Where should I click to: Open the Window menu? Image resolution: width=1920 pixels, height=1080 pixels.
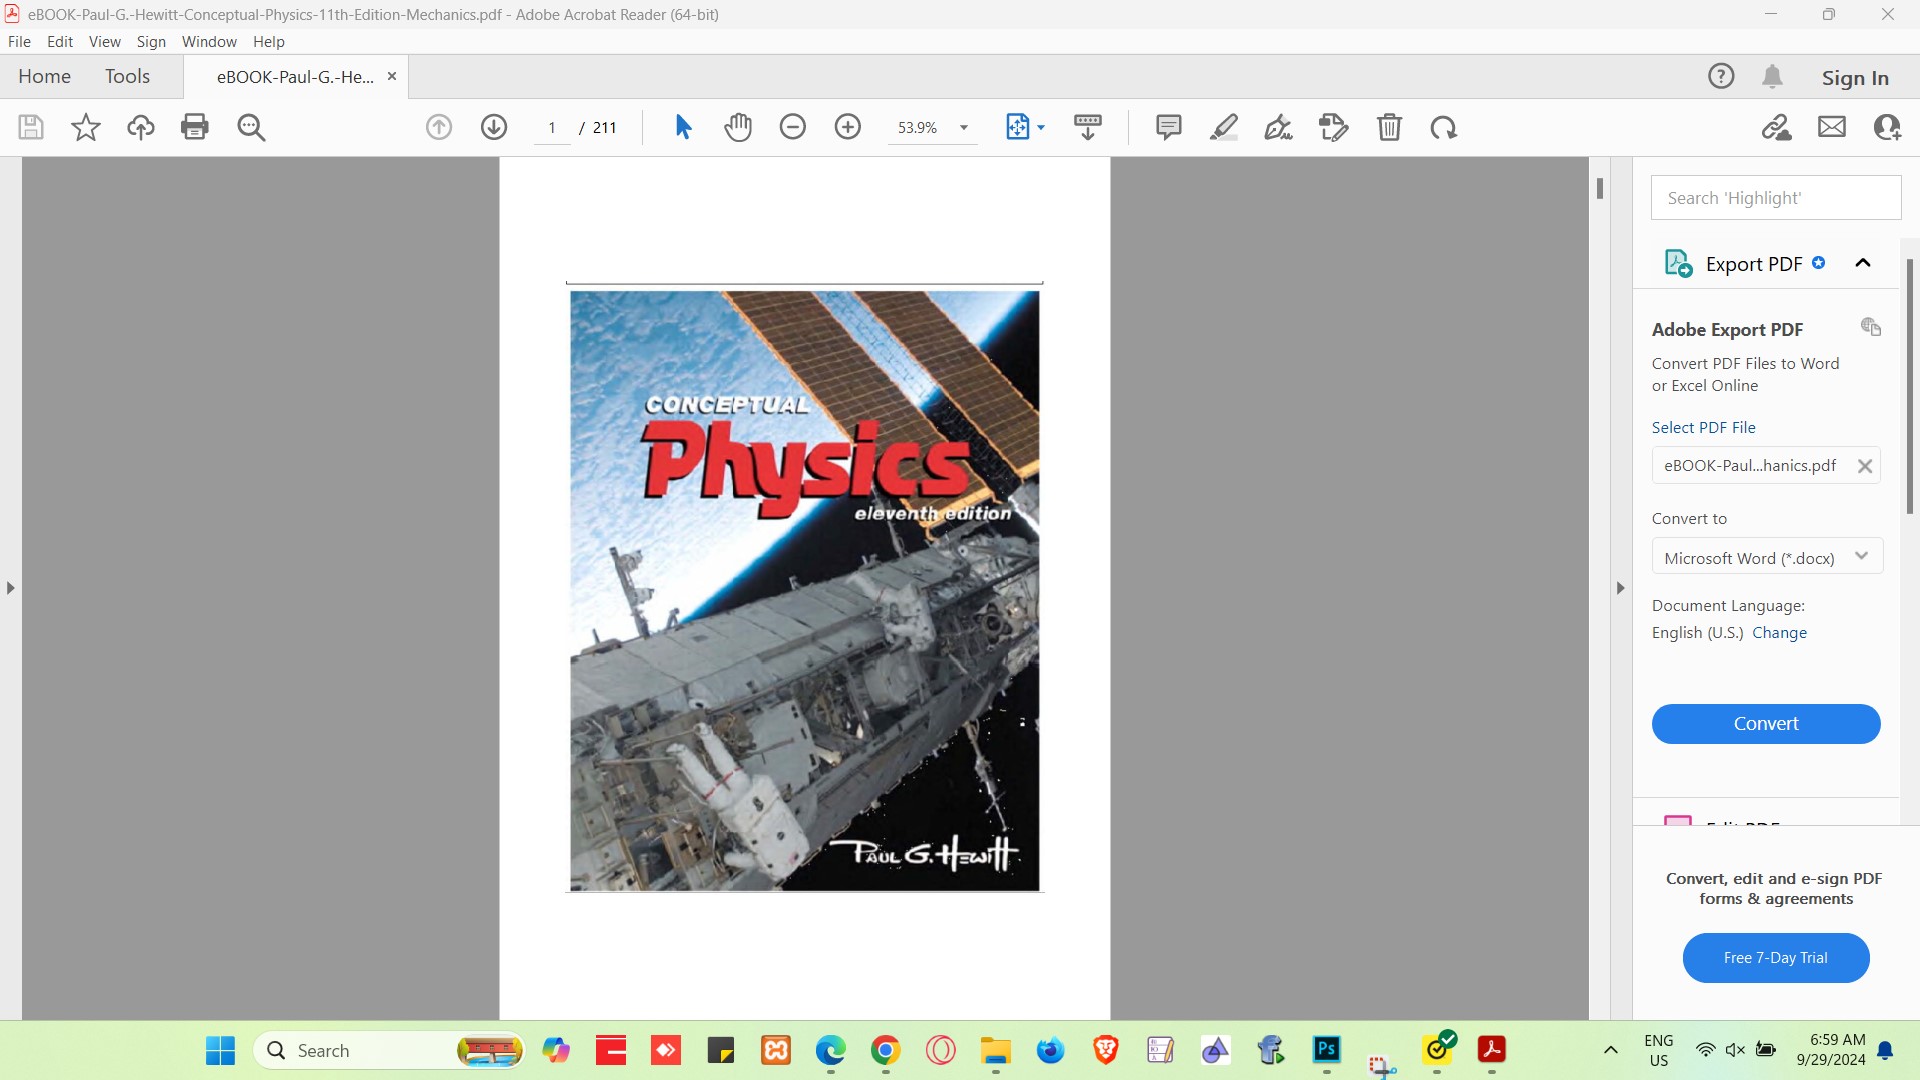(209, 42)
